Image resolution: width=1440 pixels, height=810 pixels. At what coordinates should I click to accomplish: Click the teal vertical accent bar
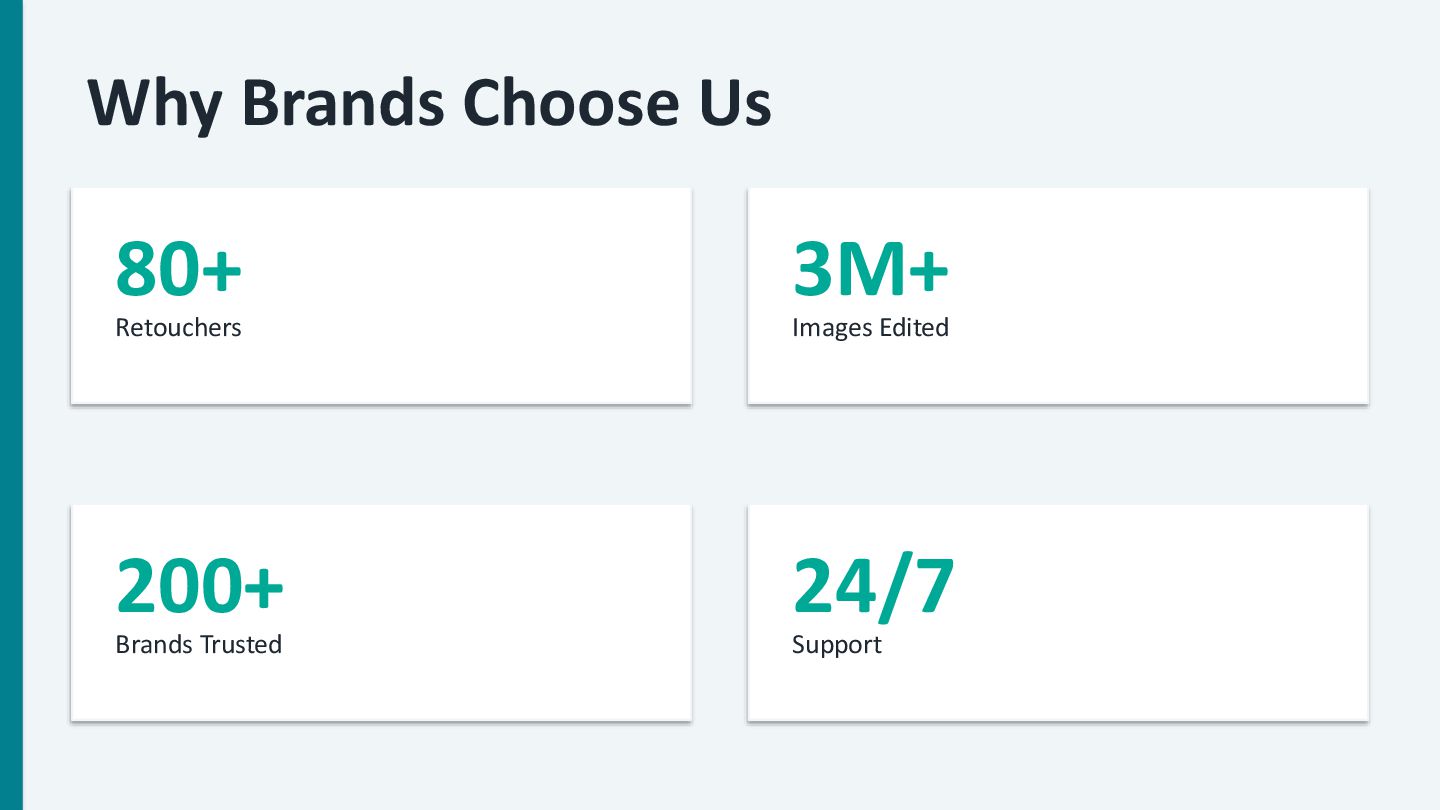pyautogui.click(x=11, y=405)
